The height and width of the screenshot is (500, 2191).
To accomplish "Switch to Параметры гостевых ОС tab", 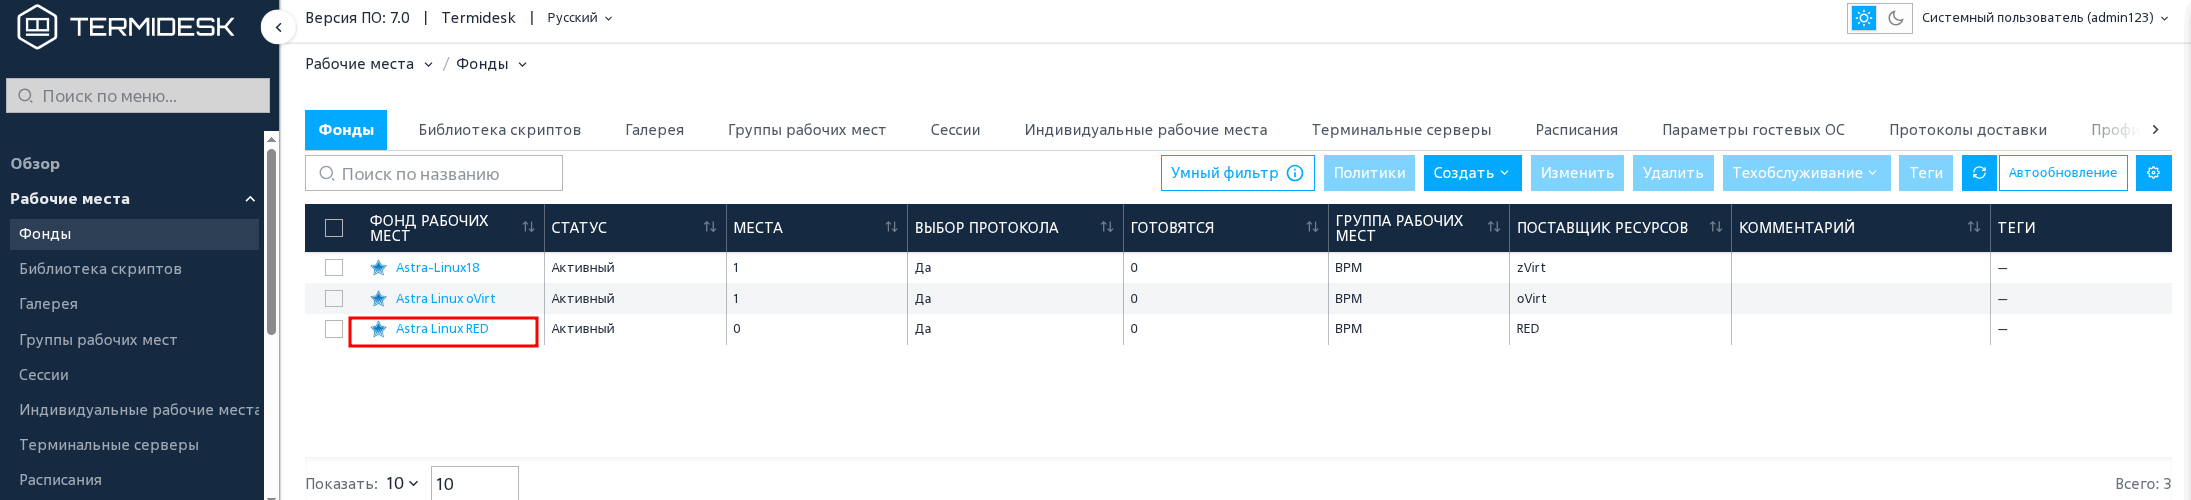I will pyautogui.click(x=1753, y=130).
